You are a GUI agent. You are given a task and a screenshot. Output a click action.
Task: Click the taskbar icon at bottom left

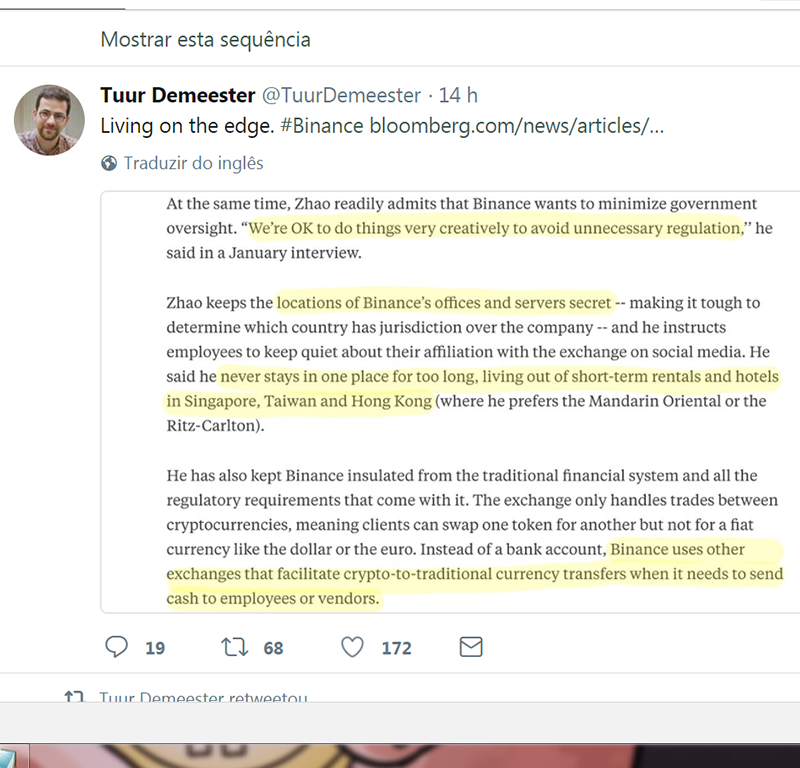point(14,756)
